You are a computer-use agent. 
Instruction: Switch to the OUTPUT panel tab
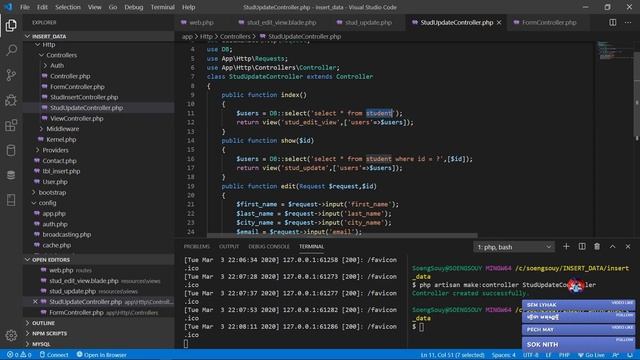pyautogui.click(x=229, y=247)
